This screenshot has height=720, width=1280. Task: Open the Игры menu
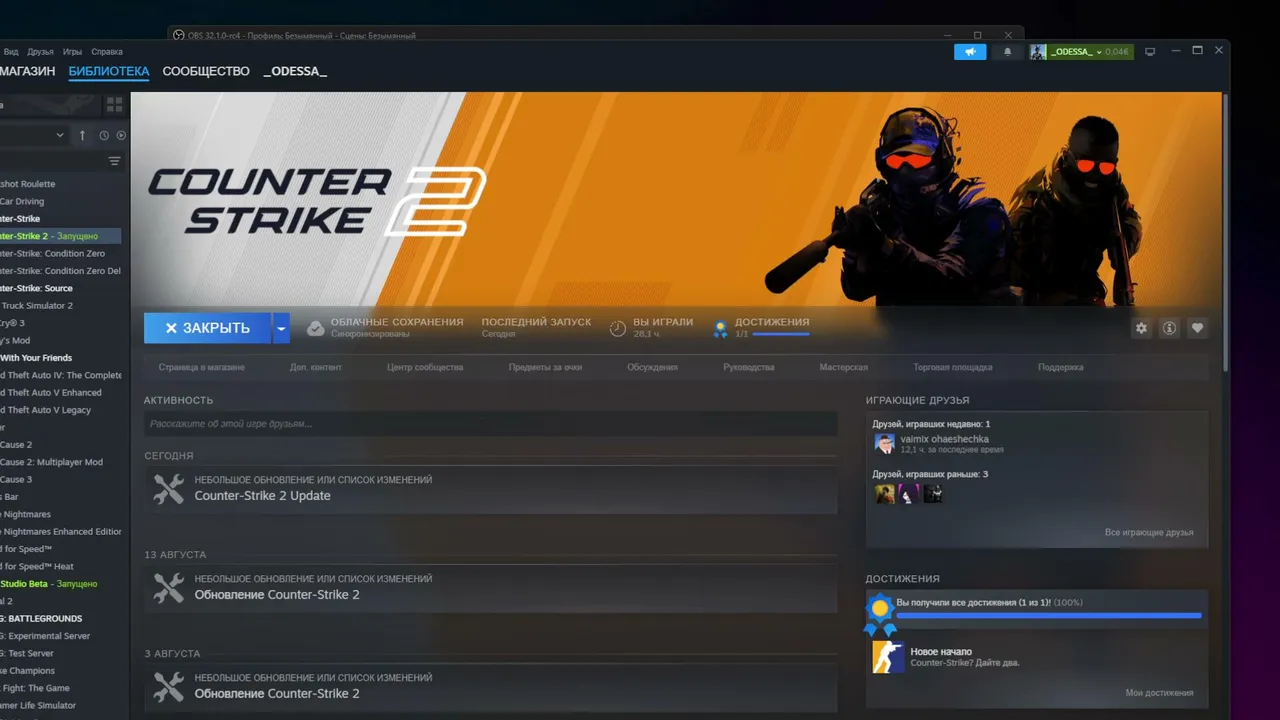73,52
